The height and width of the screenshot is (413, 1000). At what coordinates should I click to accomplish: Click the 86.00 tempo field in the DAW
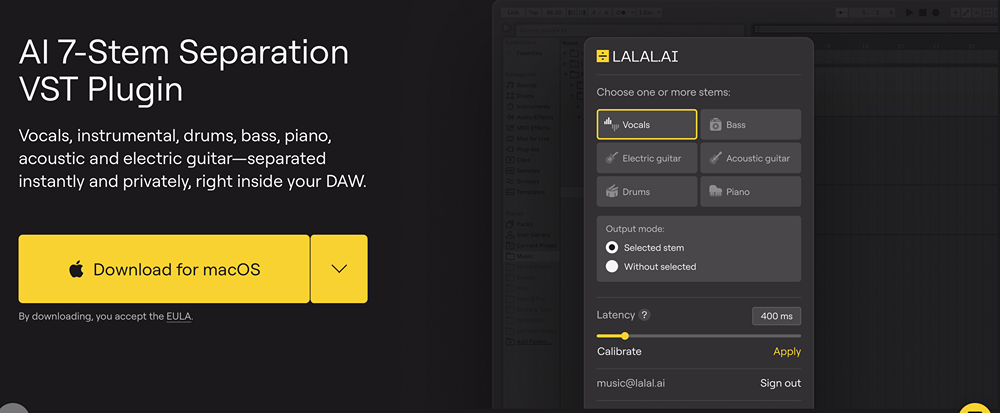tap(554, 13)
